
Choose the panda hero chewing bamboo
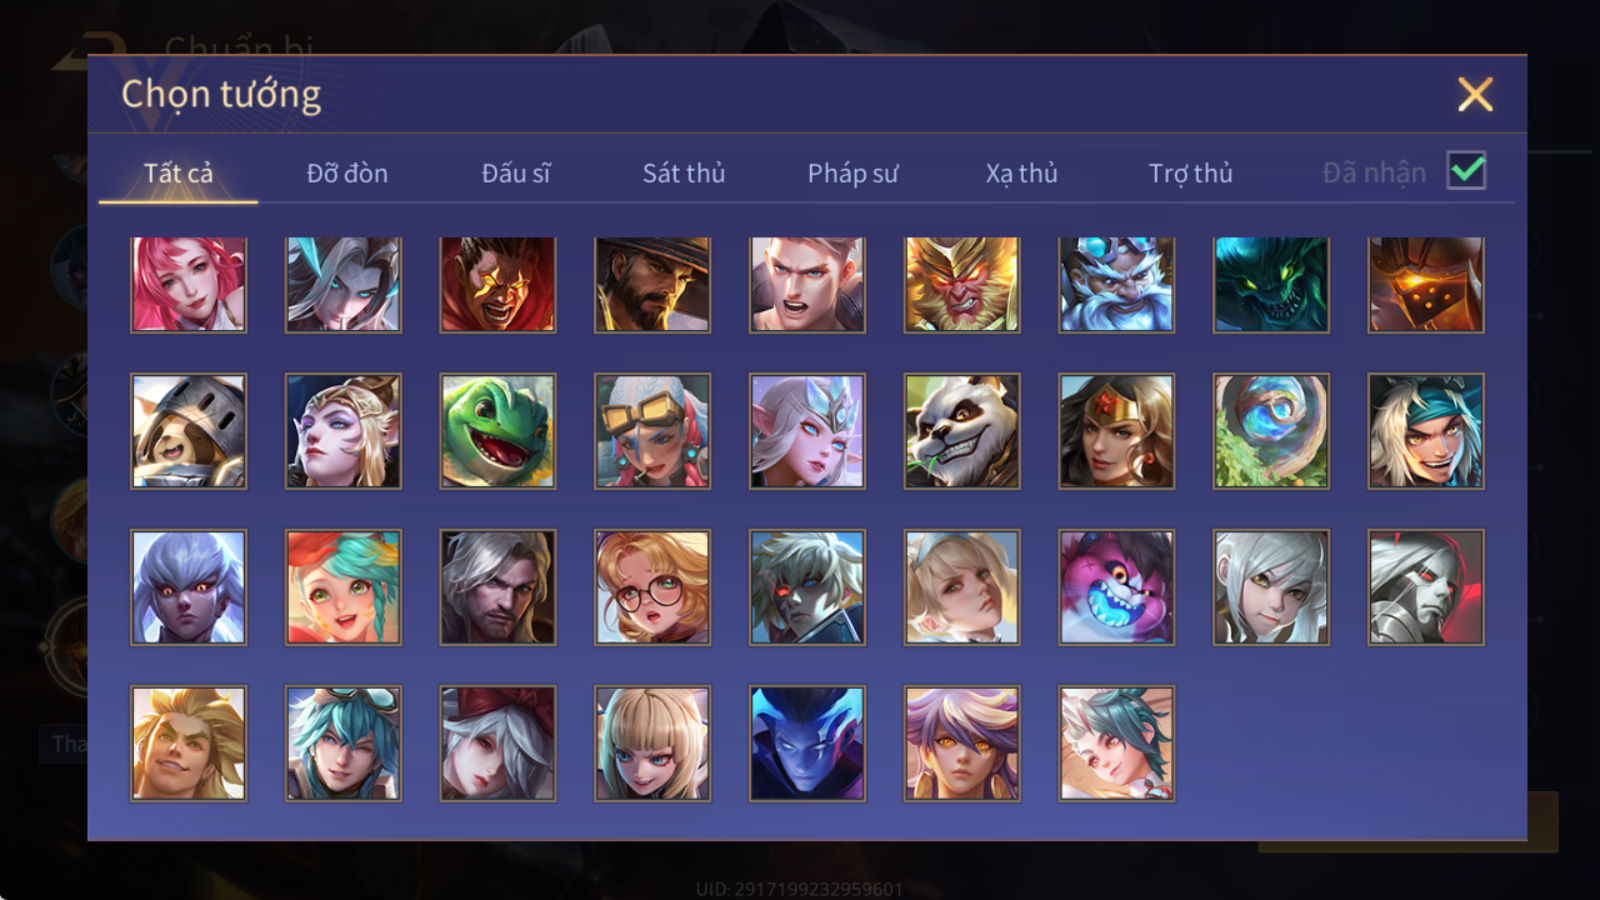coord(961,431)
